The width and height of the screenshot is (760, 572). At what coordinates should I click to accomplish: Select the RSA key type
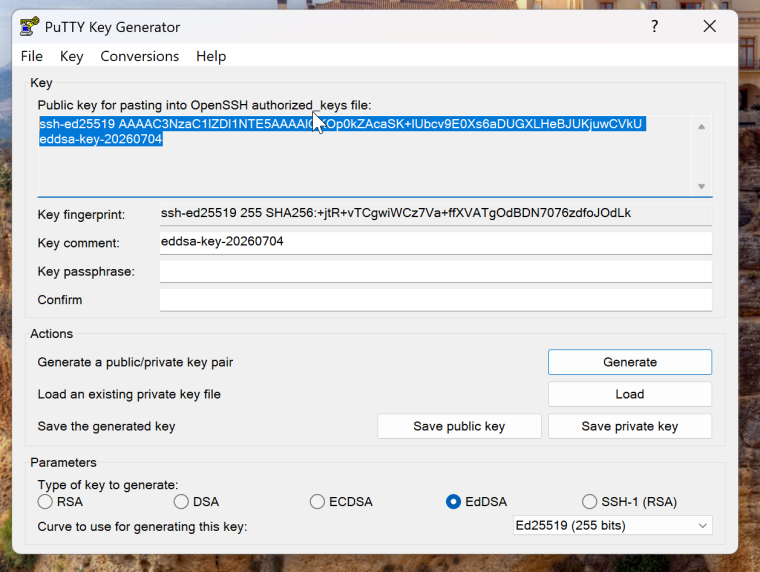(x=45, y=502)
